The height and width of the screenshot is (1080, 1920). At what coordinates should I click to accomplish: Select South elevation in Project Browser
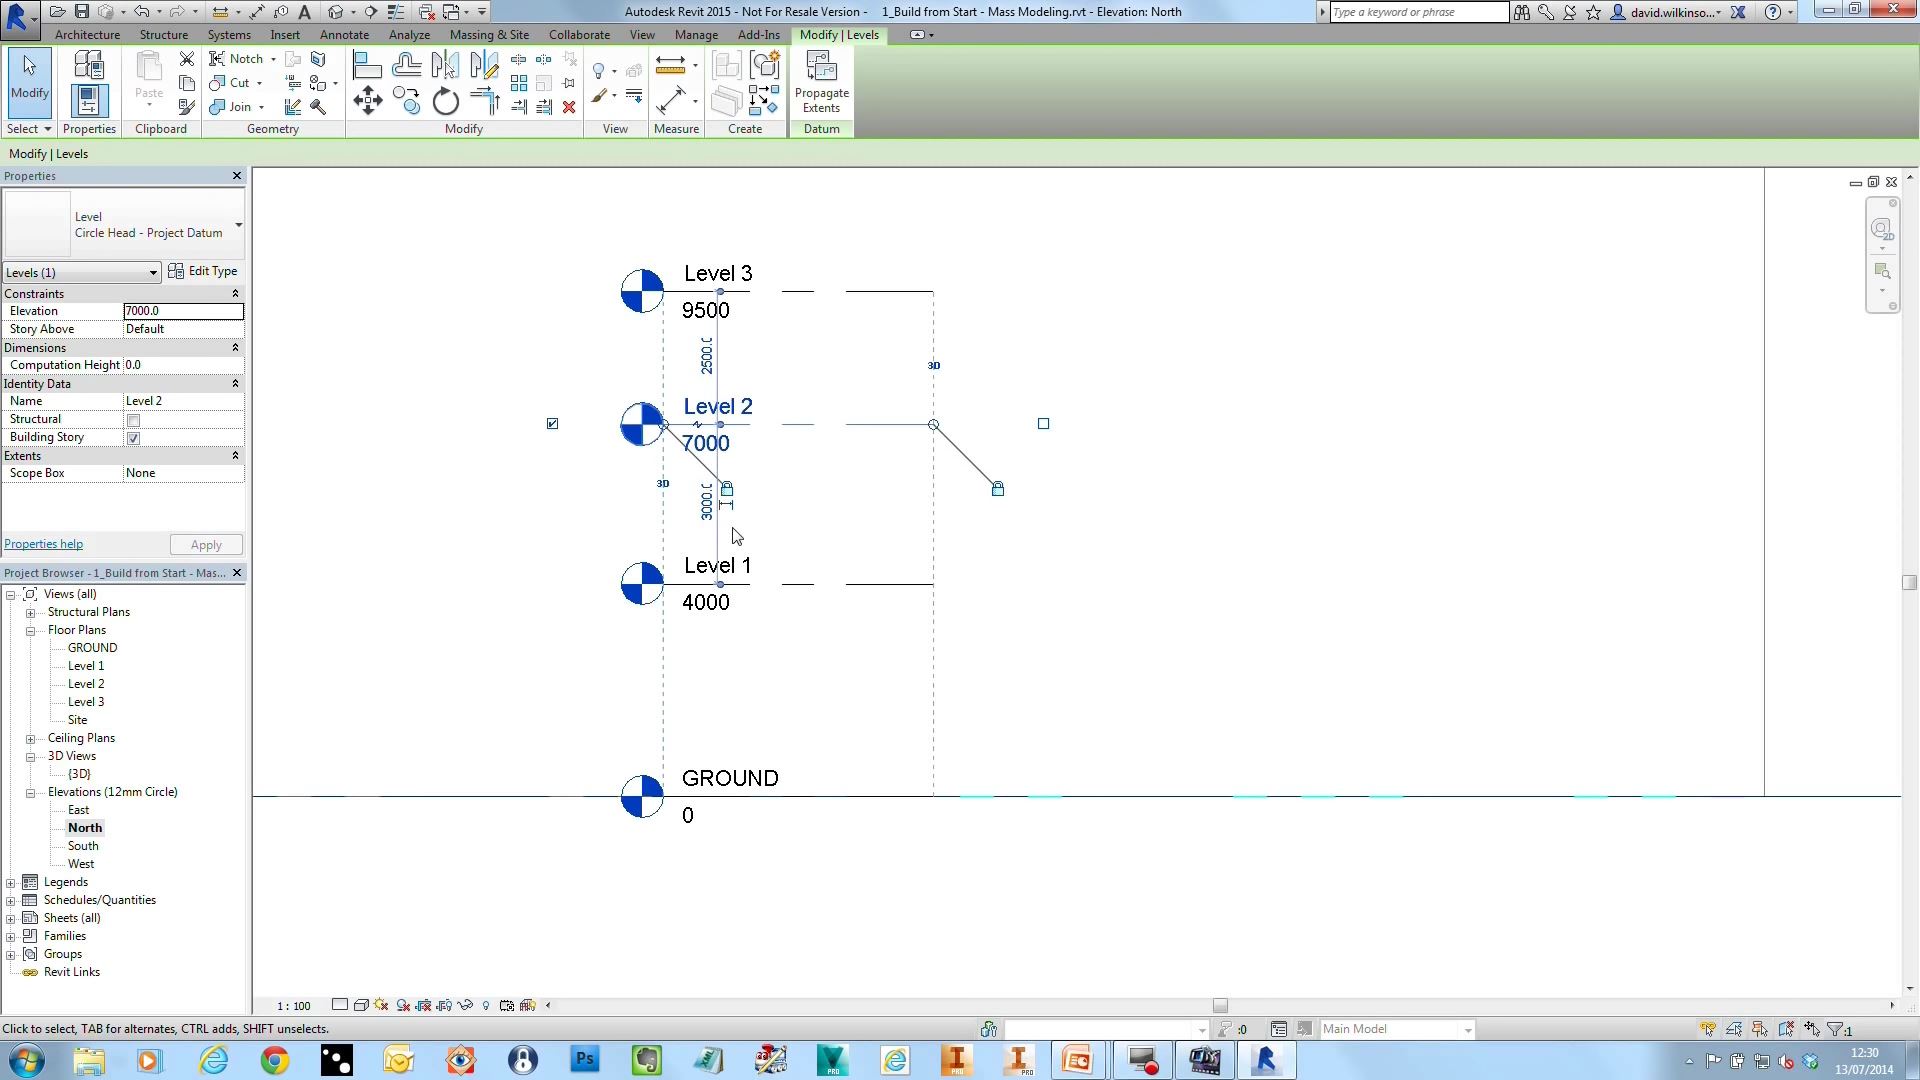coord(83,846)
